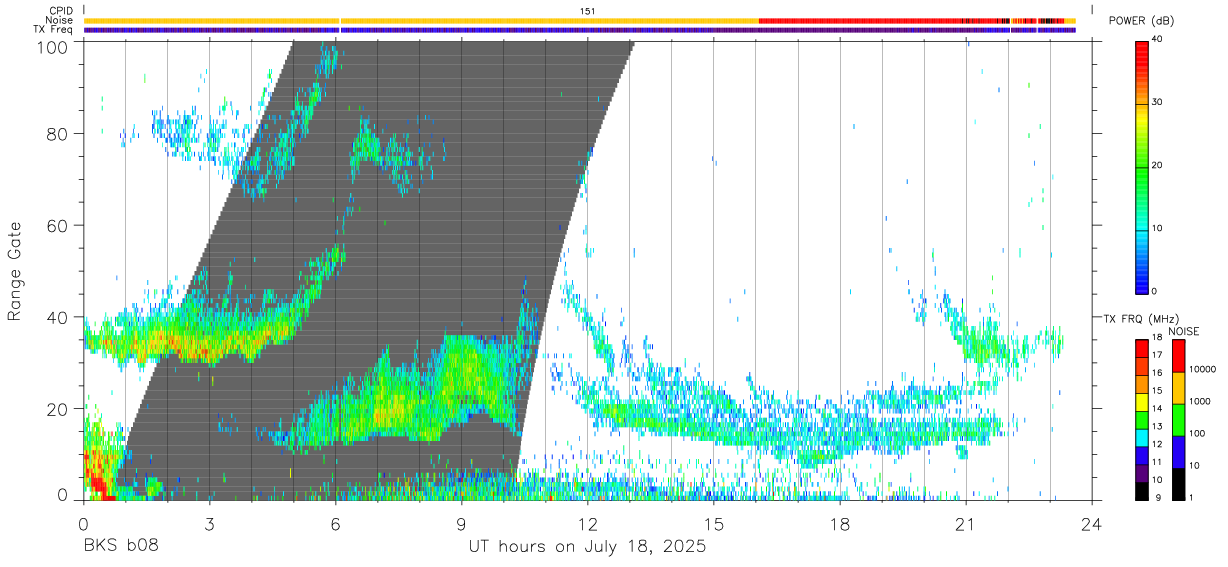Click the 'CPID' row label
Viewport: 1228px width, 567px height.
[61, 11]
